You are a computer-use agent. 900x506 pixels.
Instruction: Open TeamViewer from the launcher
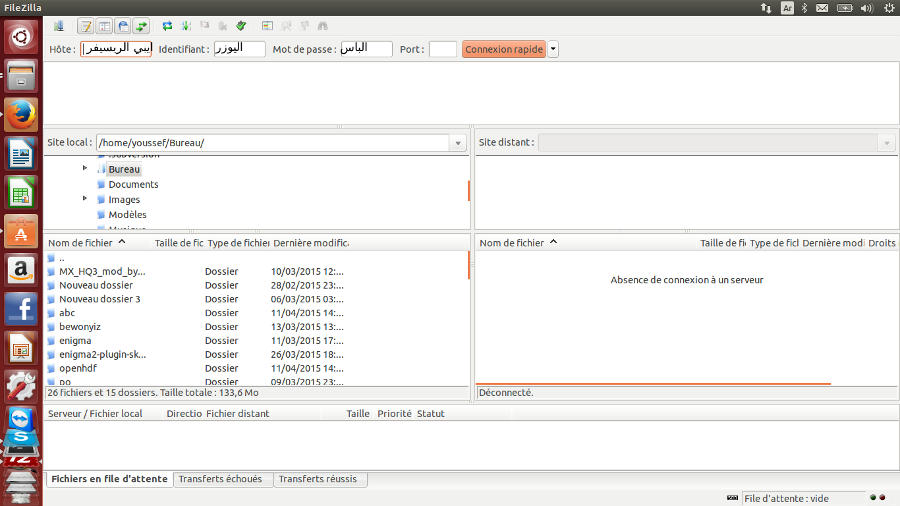pyautogui.click(x=21, y=419)
